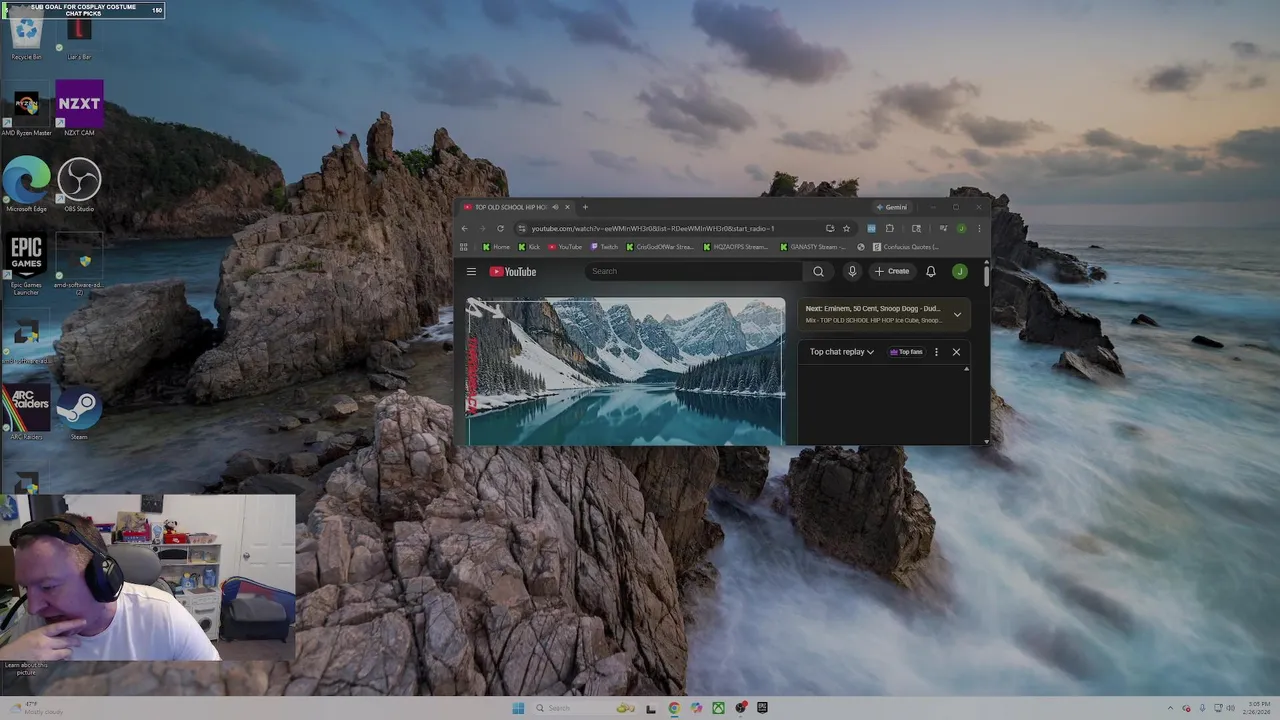Open the Liar's Bar desktop shortcut

[x=79, y=36]
